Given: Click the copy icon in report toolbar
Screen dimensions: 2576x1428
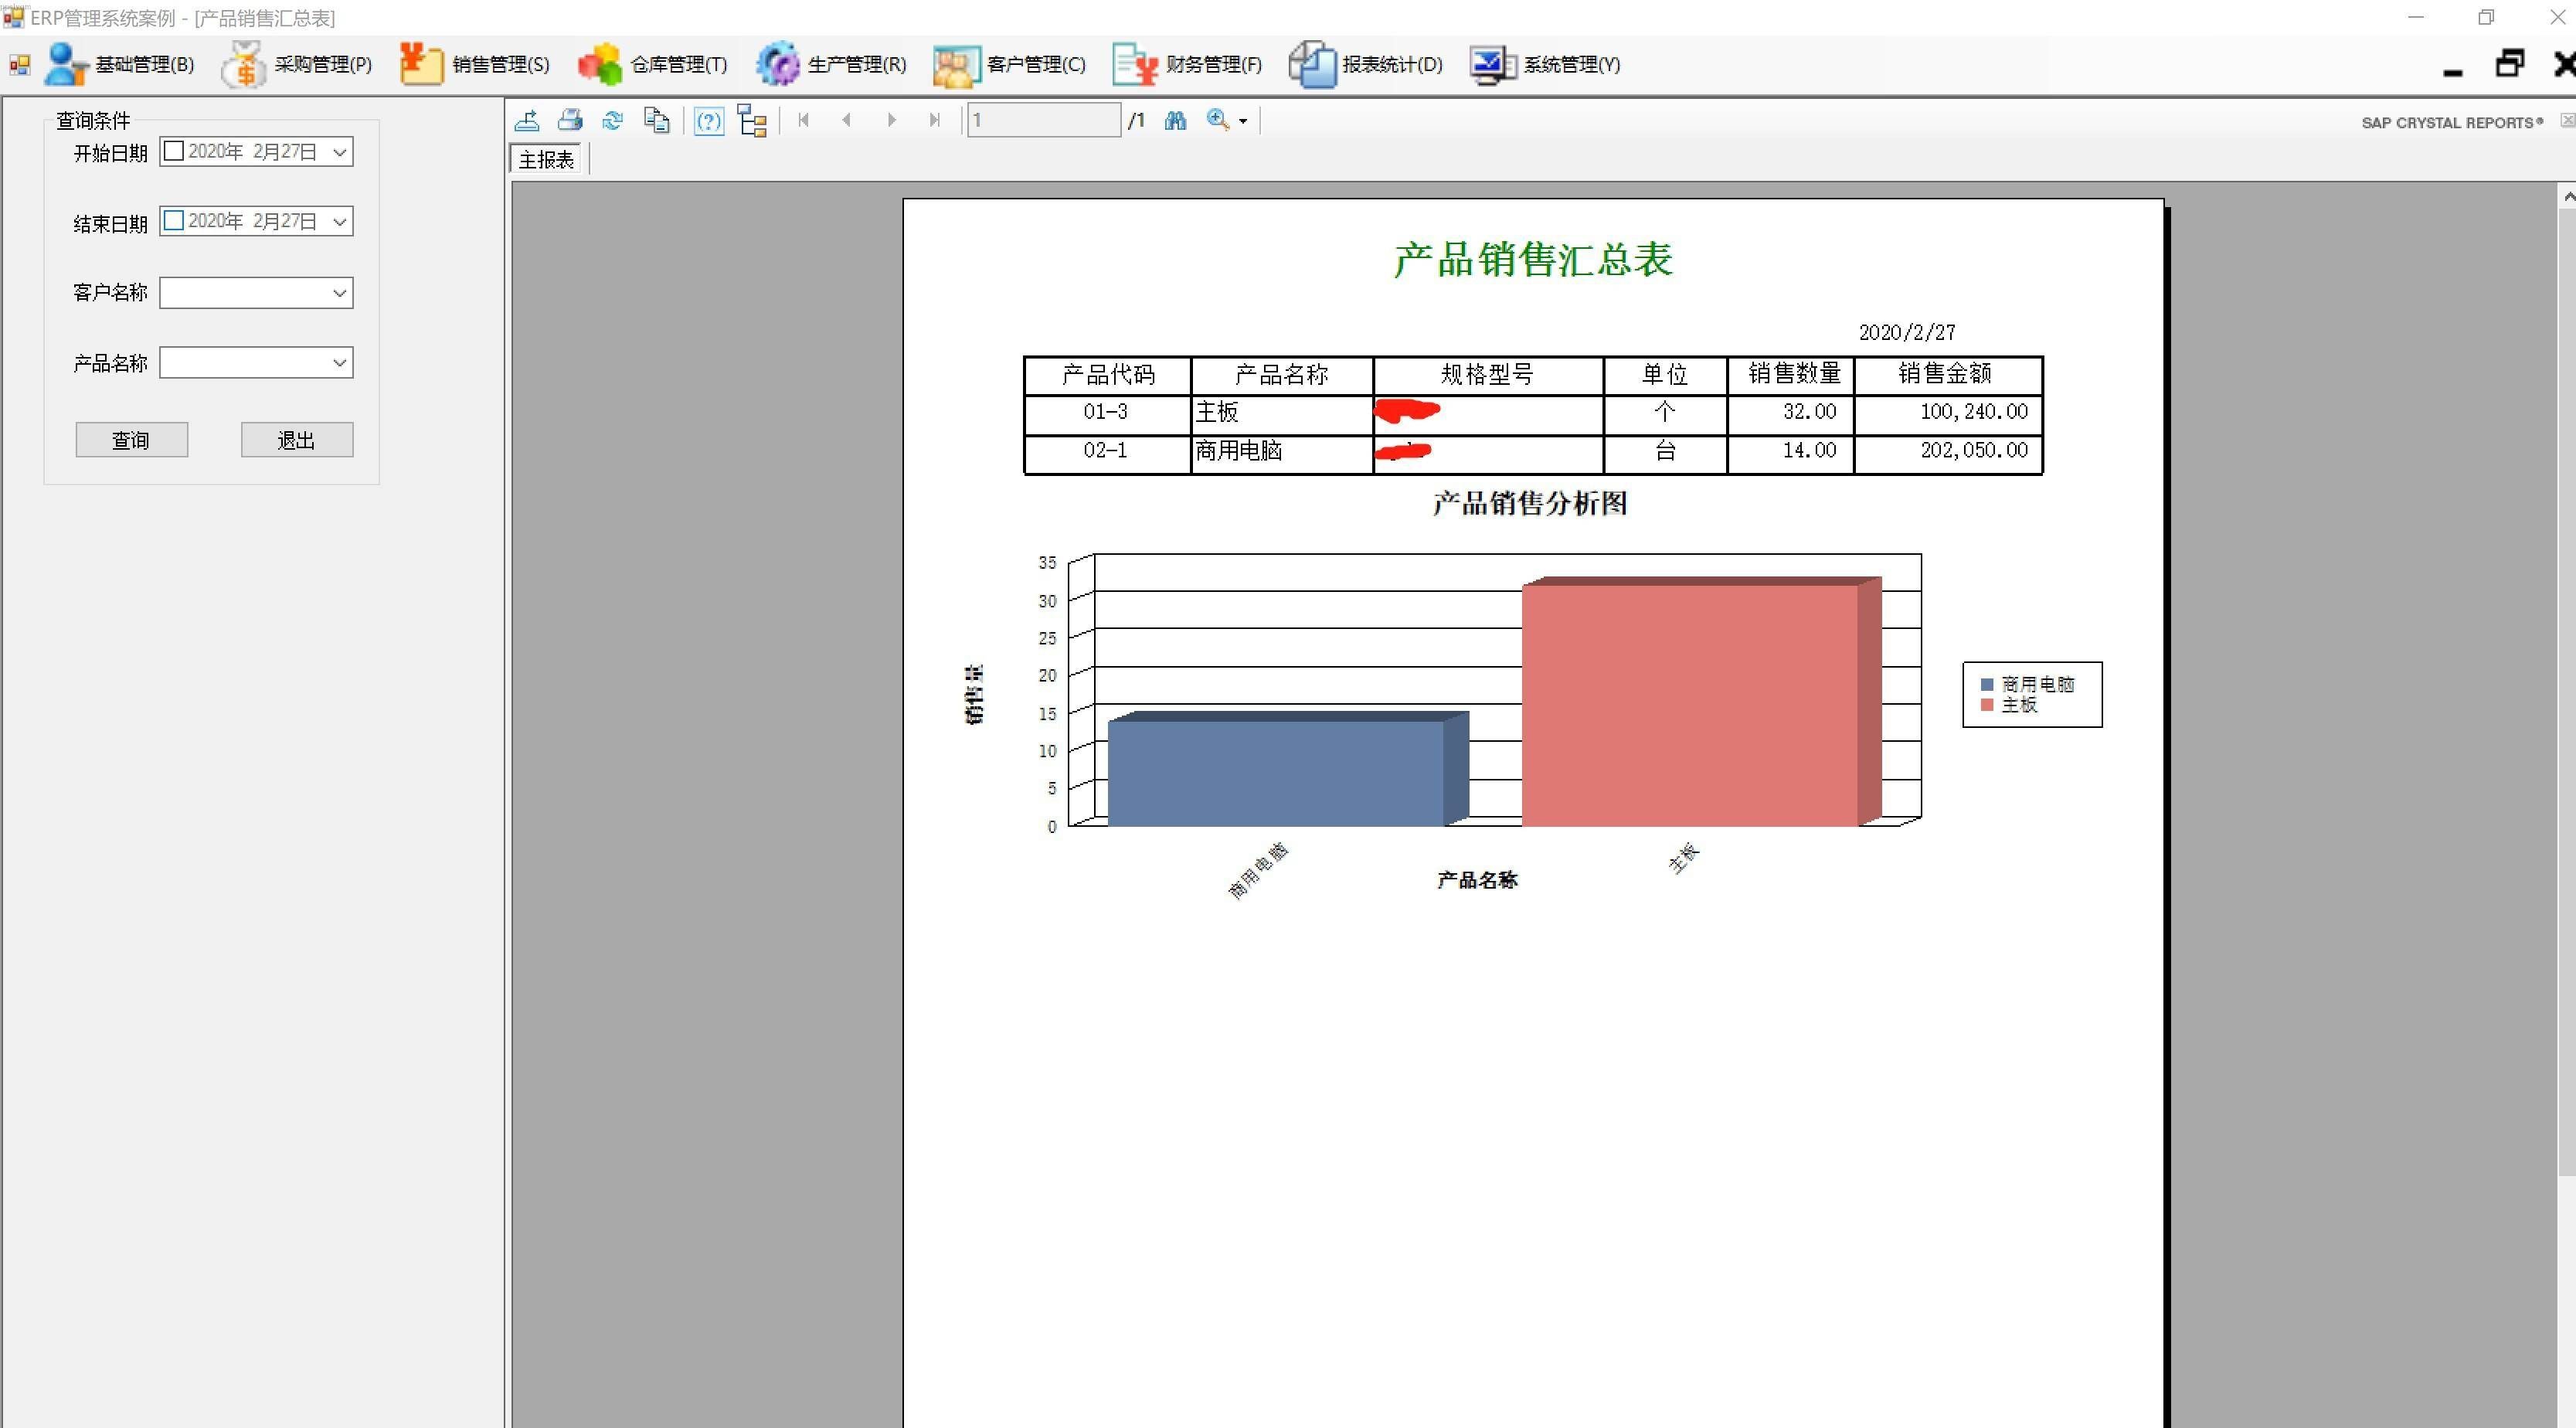Looking at the screenshot, I should click(x=656, y=121).
